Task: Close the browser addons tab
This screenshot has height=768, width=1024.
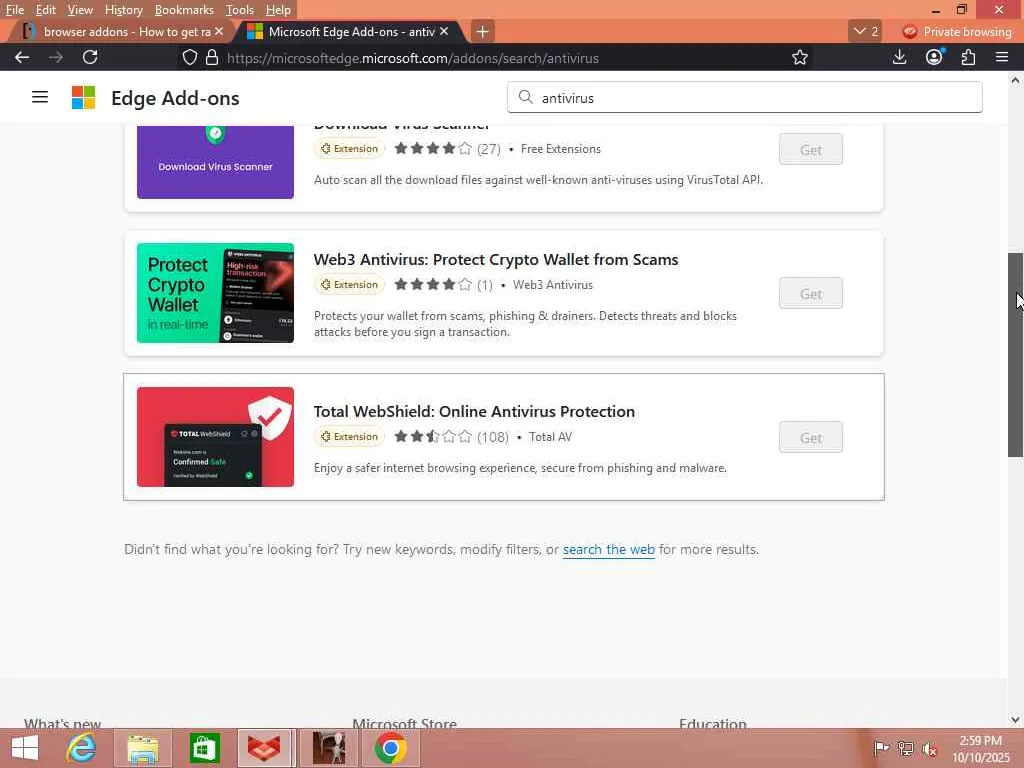Action: [219, 31]
